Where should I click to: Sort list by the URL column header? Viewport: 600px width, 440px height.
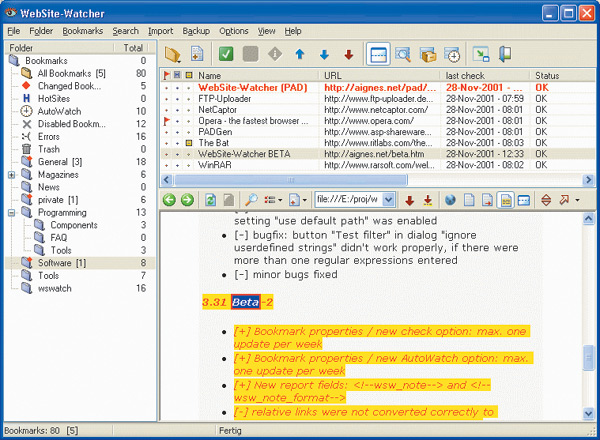[x=380, y=75]
